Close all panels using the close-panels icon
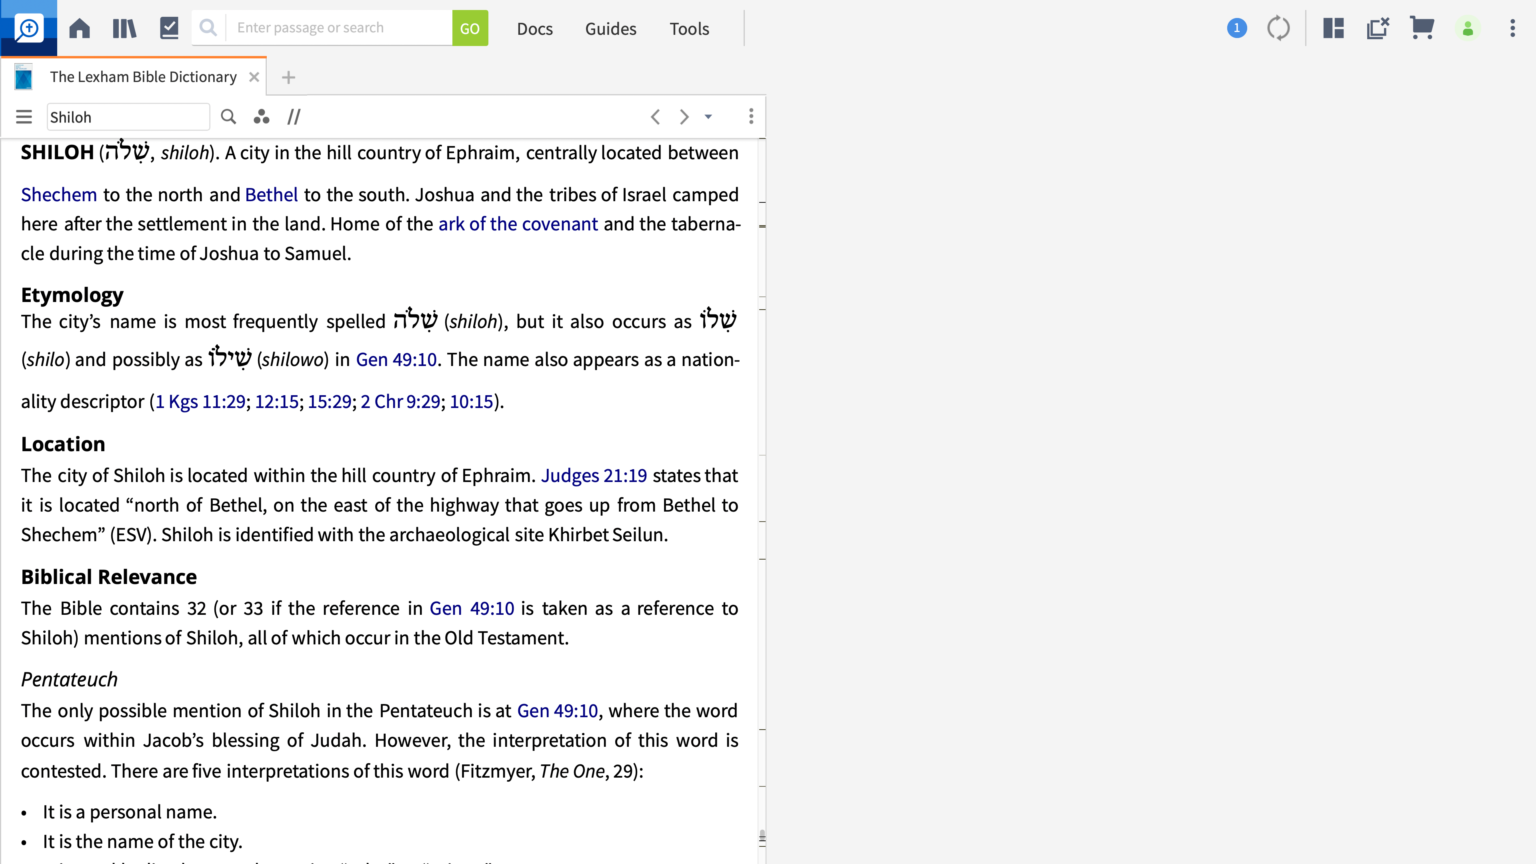The width and height of the screenshot is (1536, 864). click(x=1378, y=28)
